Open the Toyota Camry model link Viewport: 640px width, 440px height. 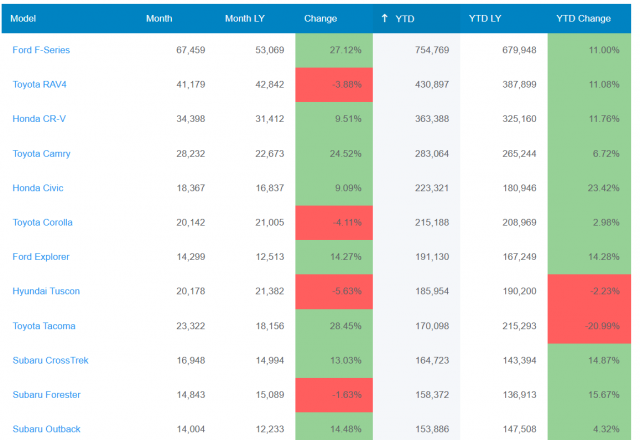coord(42,153)
